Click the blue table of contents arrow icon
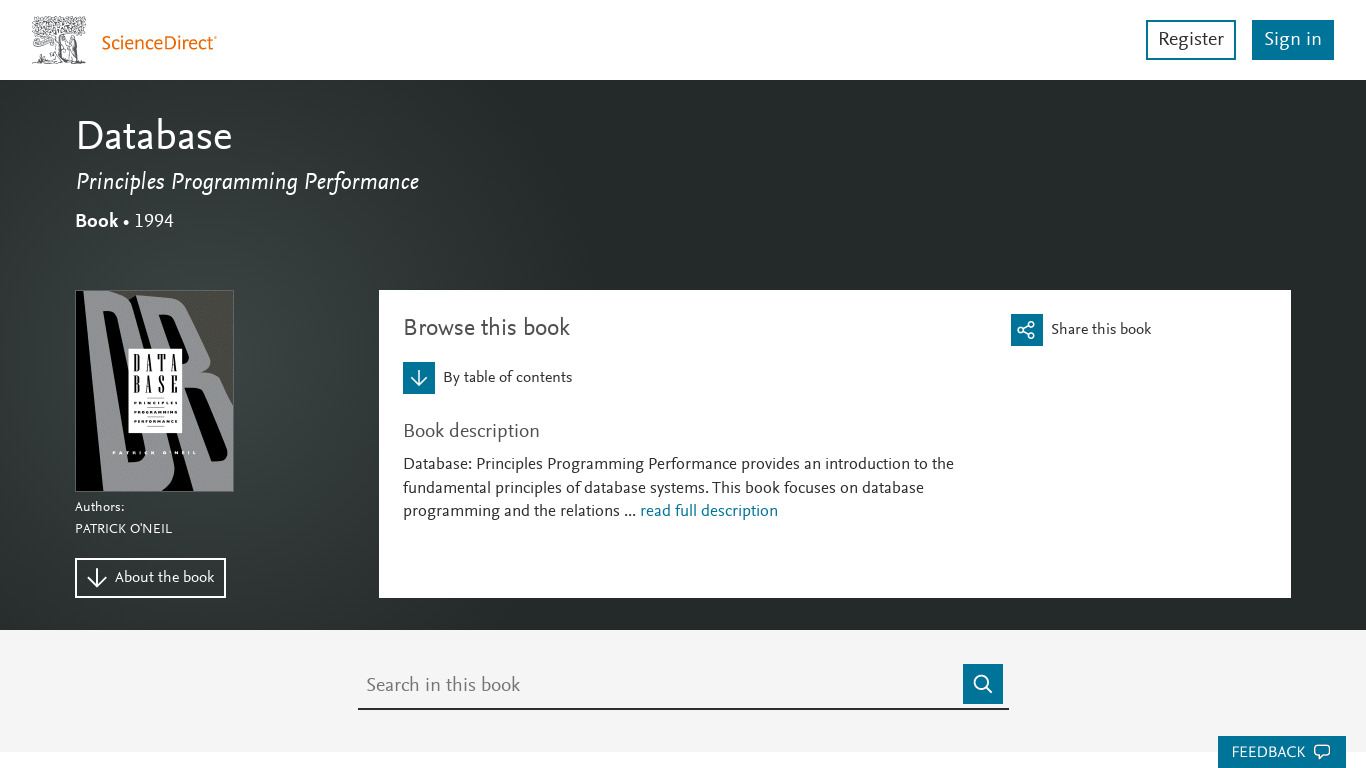The height and width of the screenshot is (768, 1366). pyautogui.click(x=419, y=378)
